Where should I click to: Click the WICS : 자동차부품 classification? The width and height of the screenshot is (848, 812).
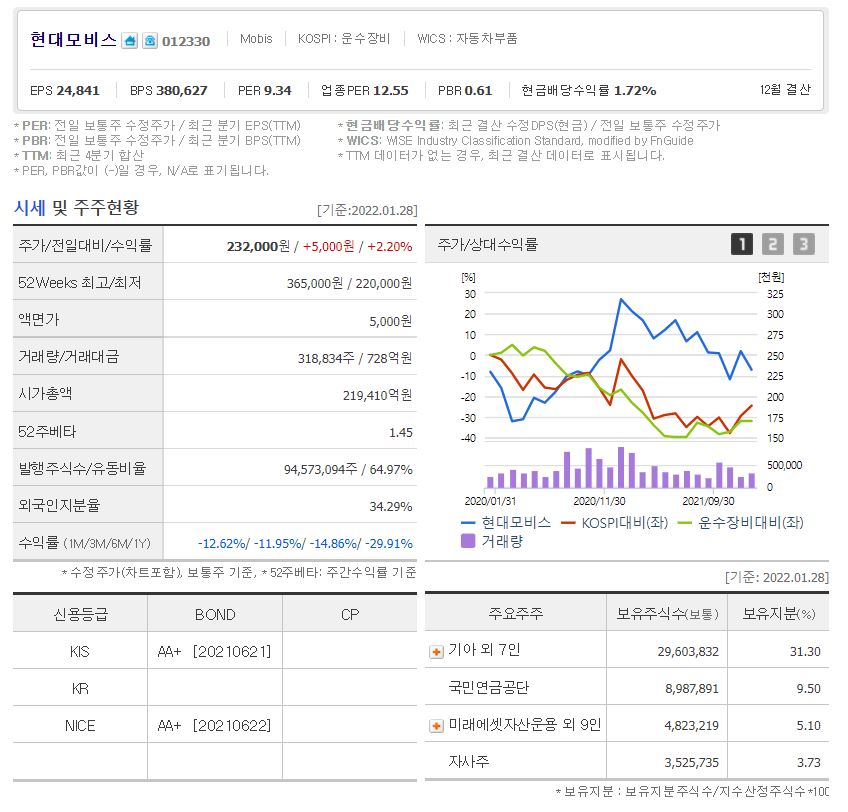coord(467,38)
